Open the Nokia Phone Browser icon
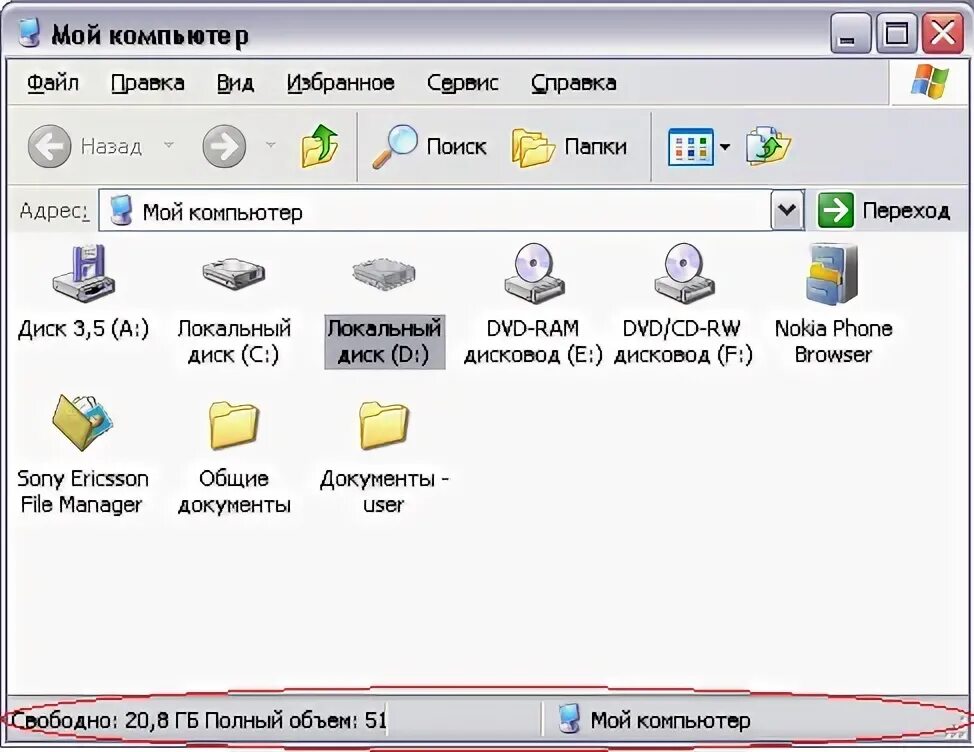 832,274
